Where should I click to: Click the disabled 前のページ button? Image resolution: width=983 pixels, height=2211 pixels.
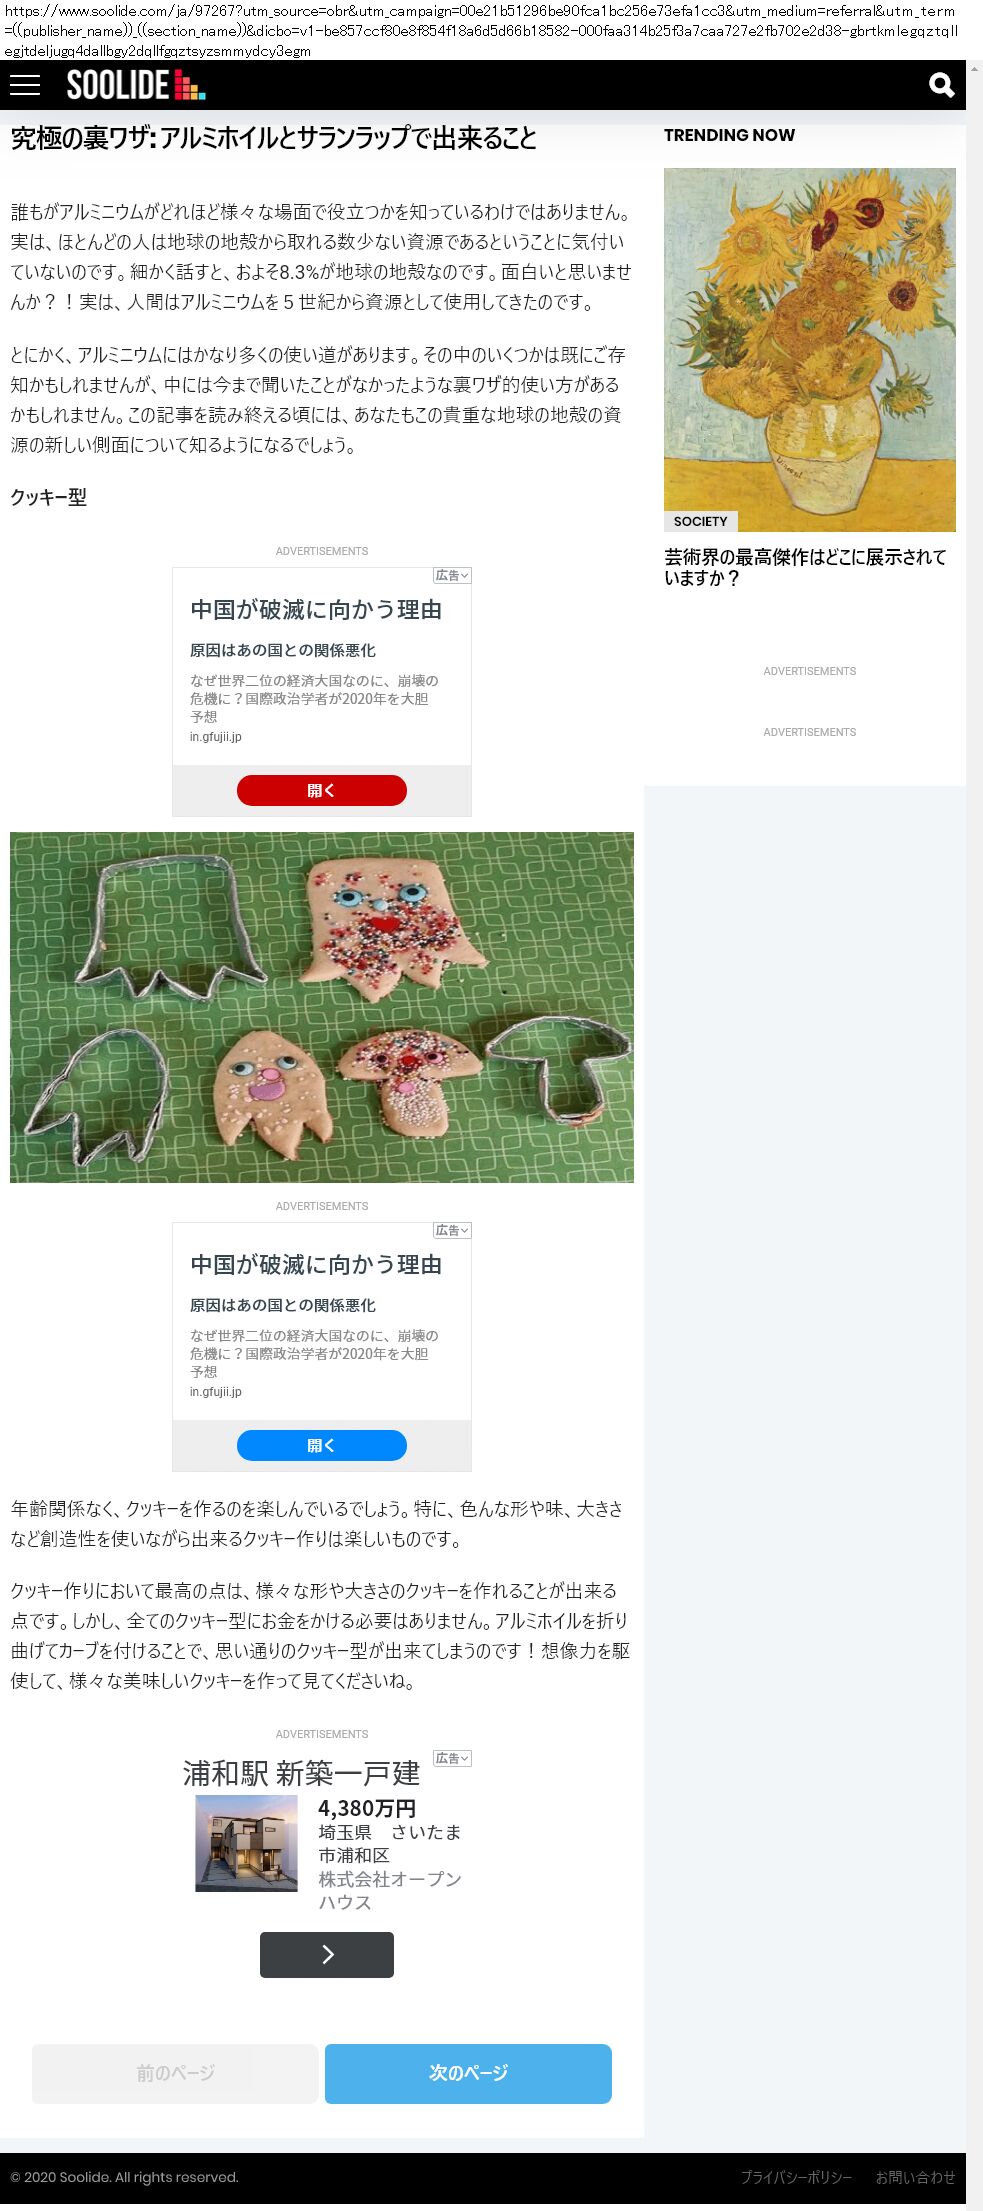tap(175, 2073)
